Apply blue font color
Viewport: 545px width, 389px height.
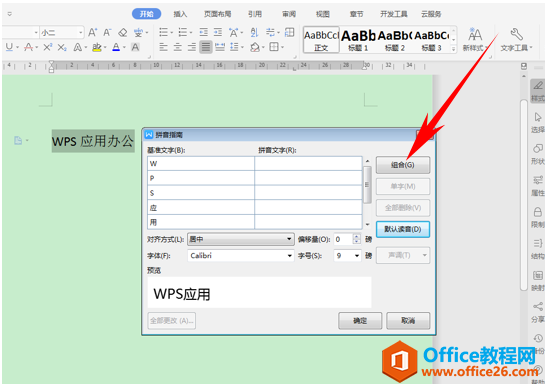point(116,47)
